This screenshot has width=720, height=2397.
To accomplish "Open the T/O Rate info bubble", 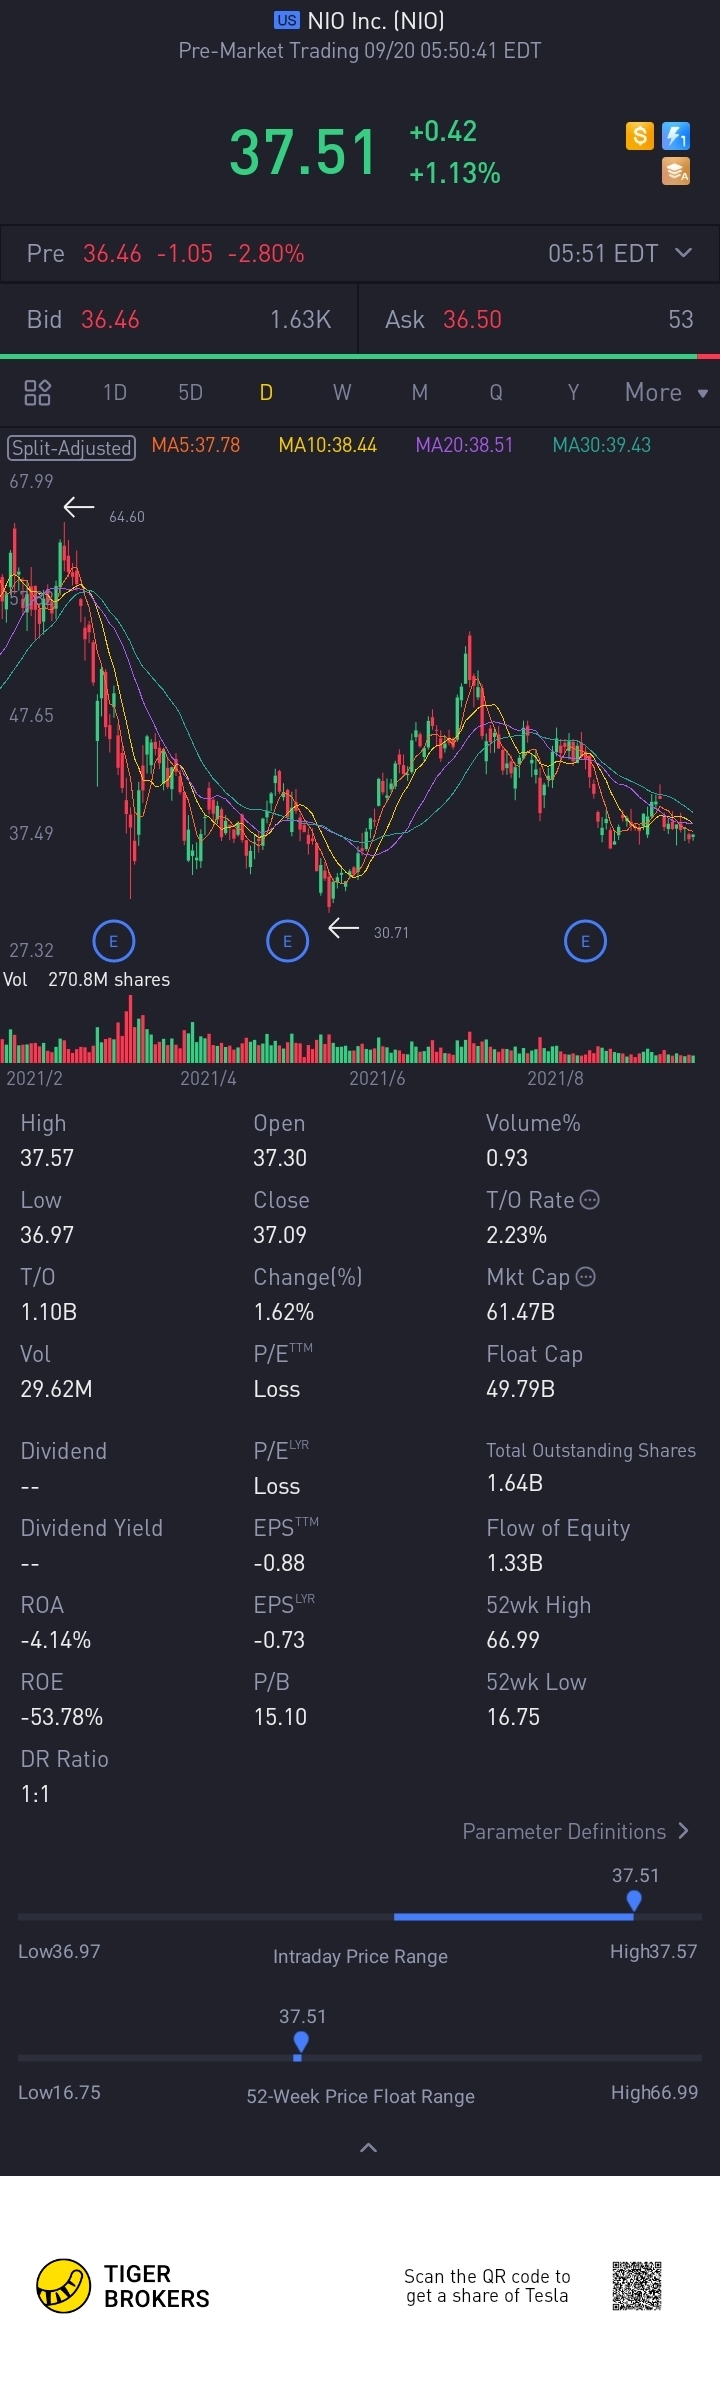I will [590, 1199].
